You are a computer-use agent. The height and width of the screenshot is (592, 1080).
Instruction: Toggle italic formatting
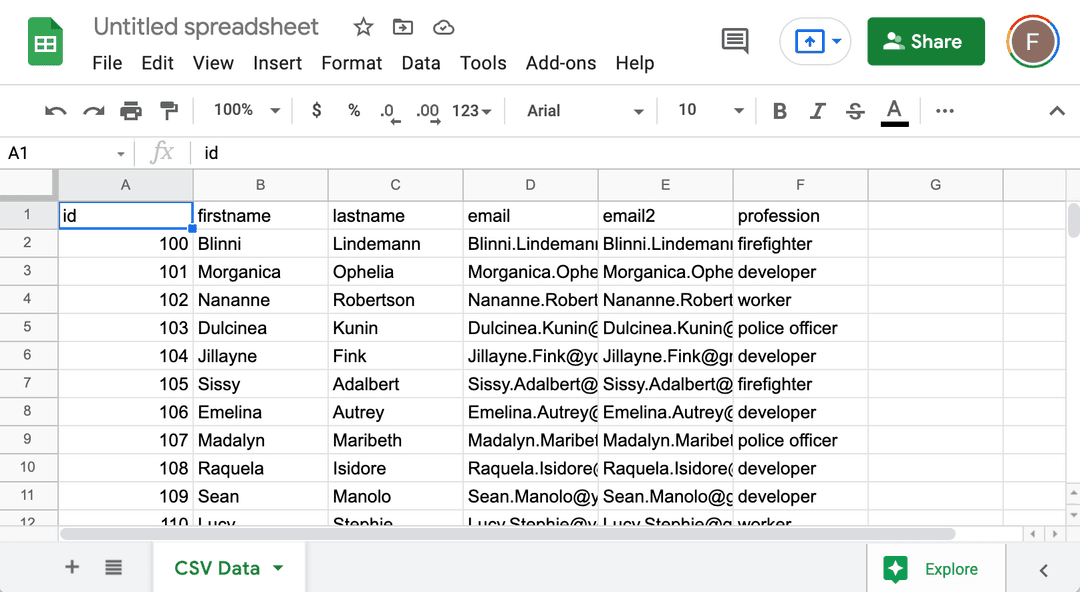coord(817,110)
